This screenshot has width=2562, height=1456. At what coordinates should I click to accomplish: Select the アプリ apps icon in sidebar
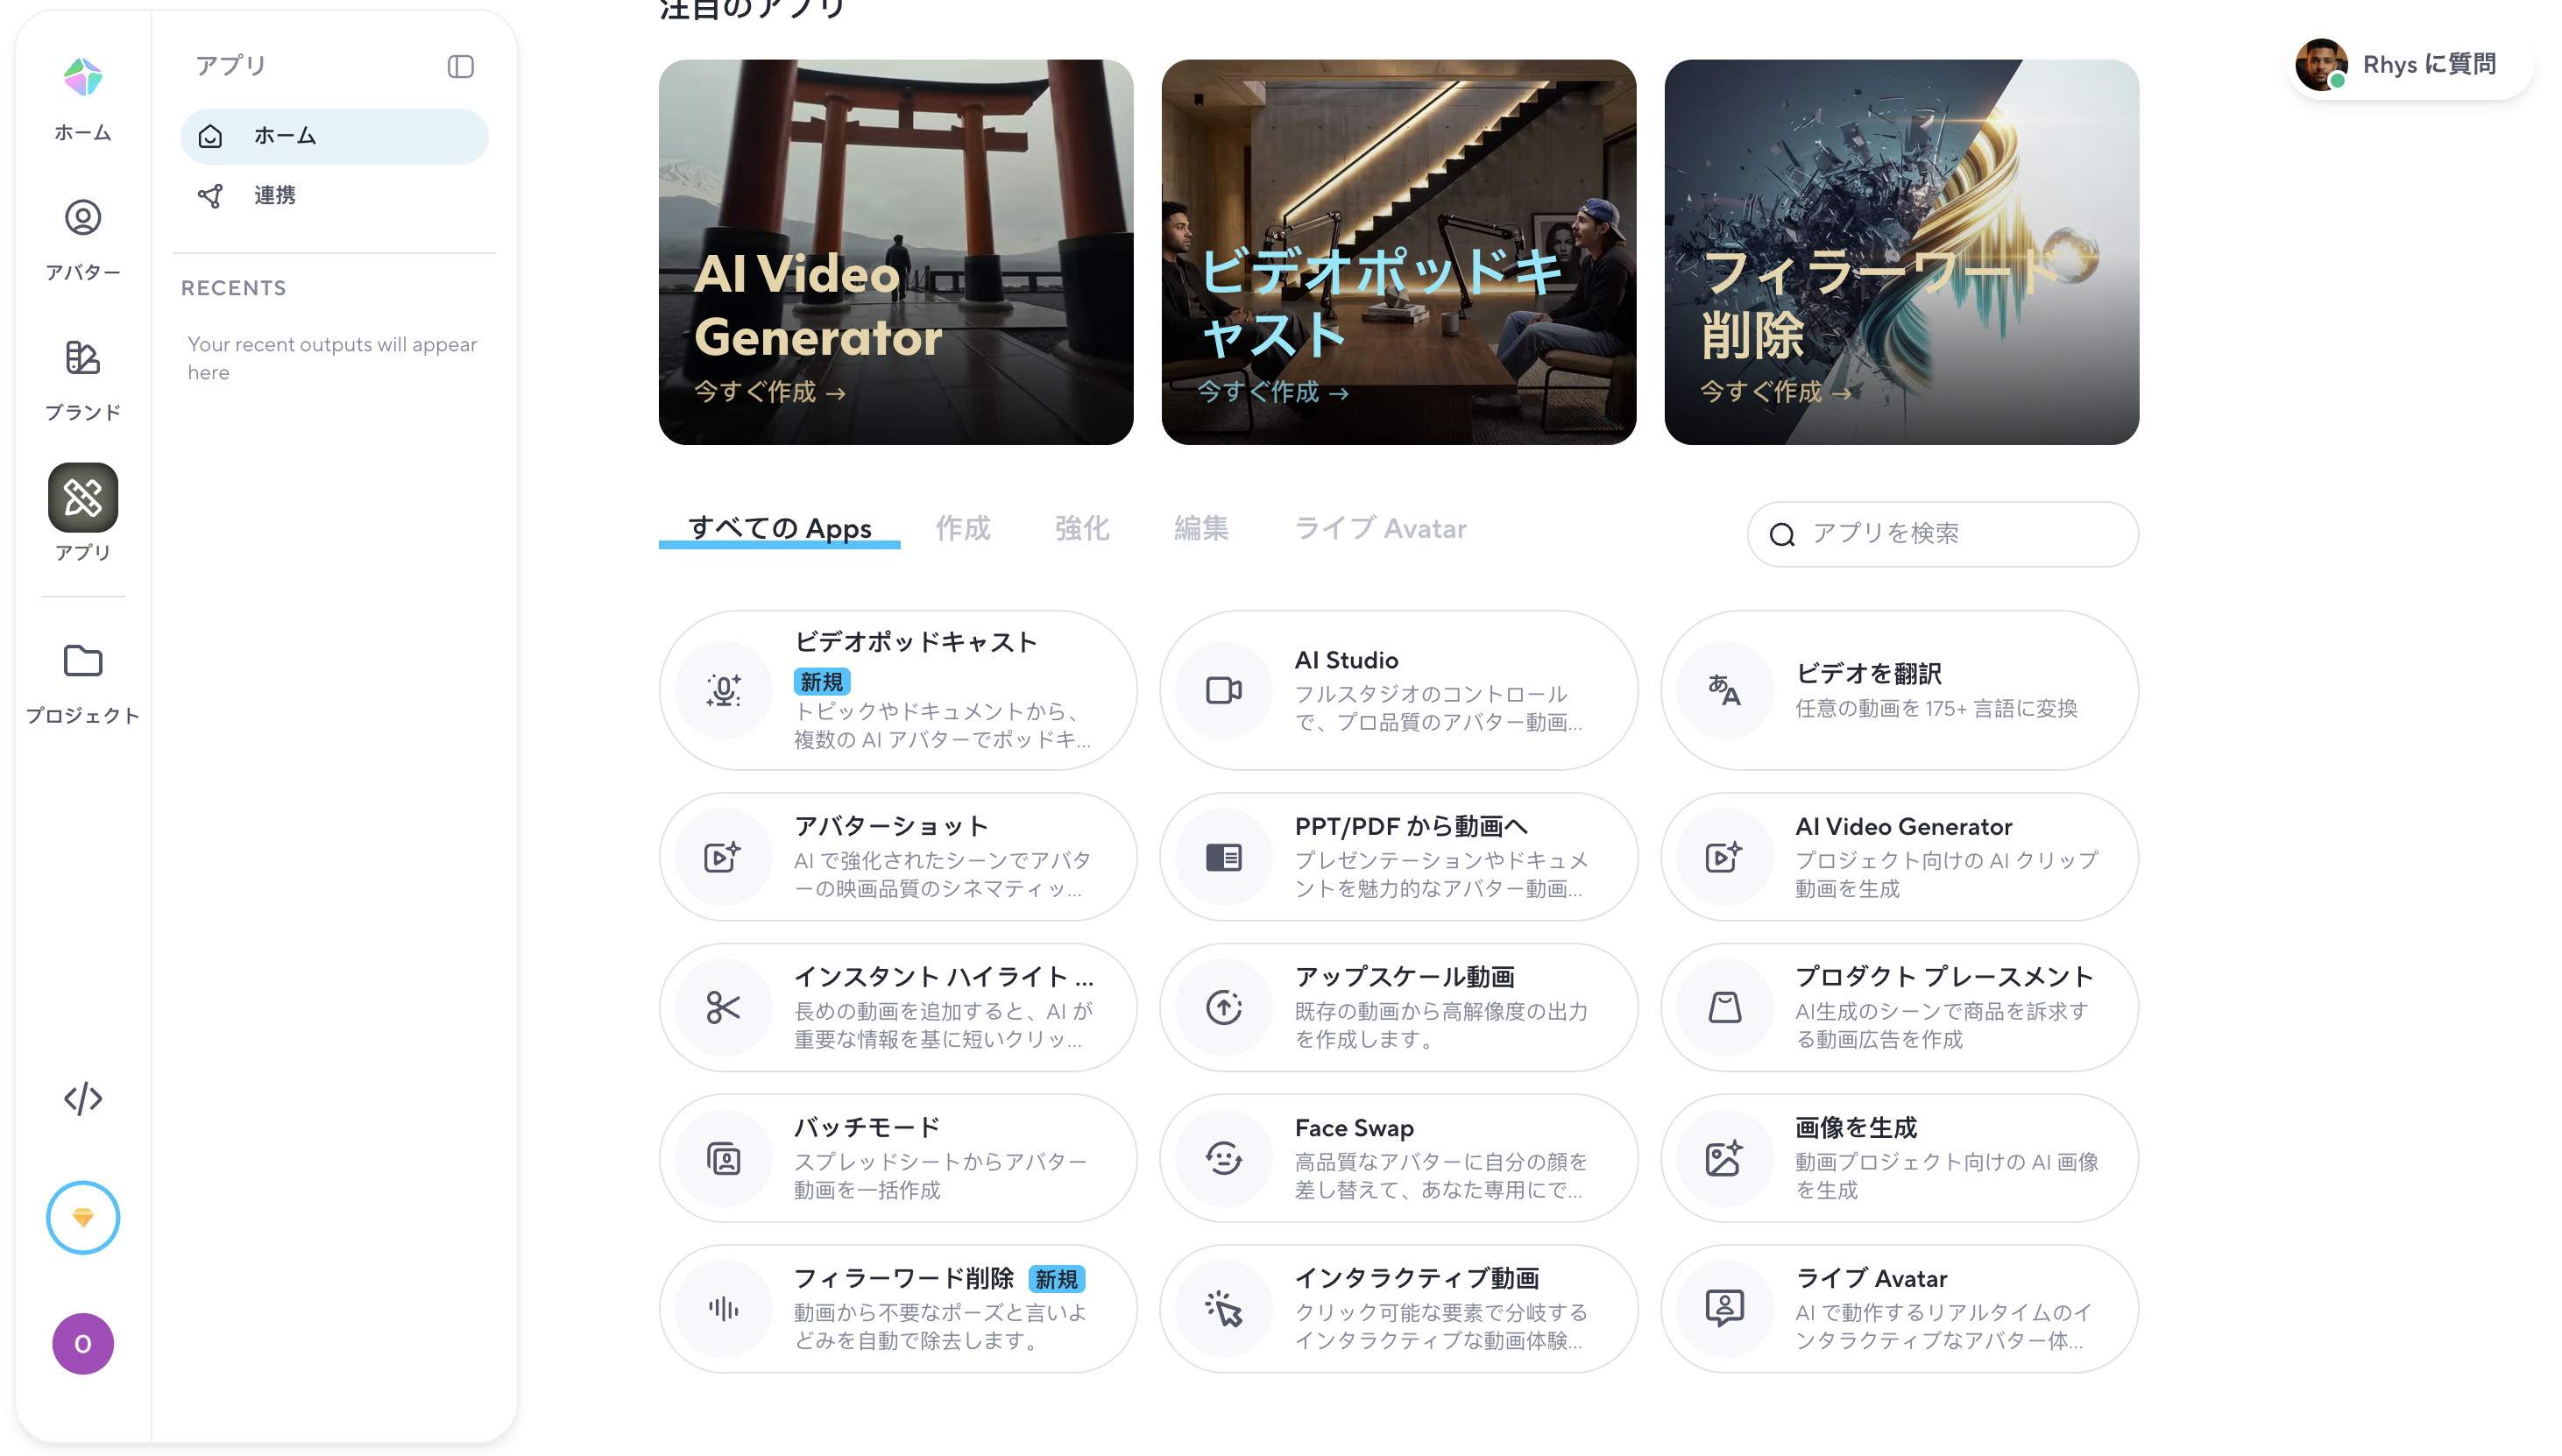click(83, 497)
